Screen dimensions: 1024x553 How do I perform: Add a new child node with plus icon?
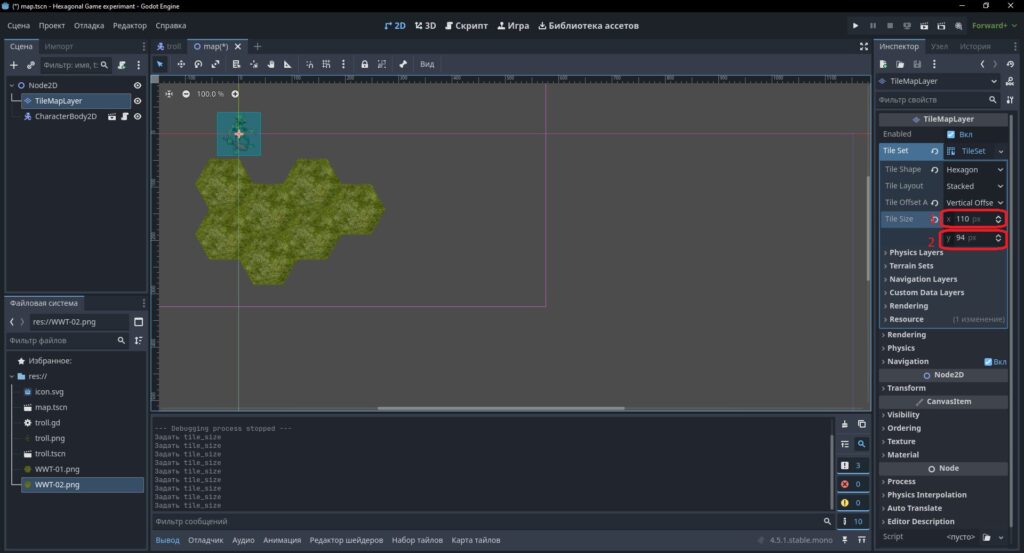[x=14, y=65]
